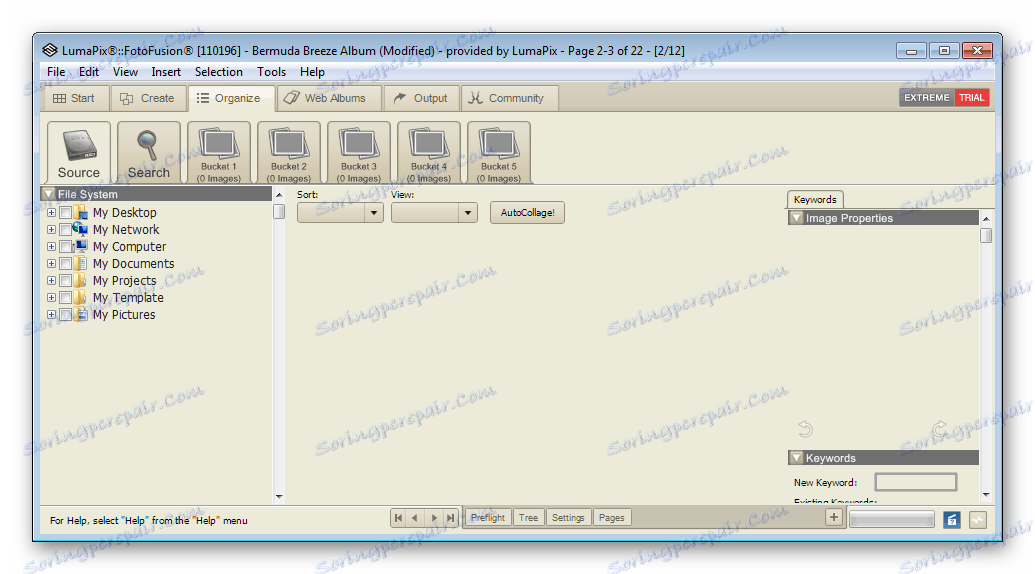This screenshot has height=574, width=1035.
Task: Click the My Documents folder icon
Action: tap(81, 263)
